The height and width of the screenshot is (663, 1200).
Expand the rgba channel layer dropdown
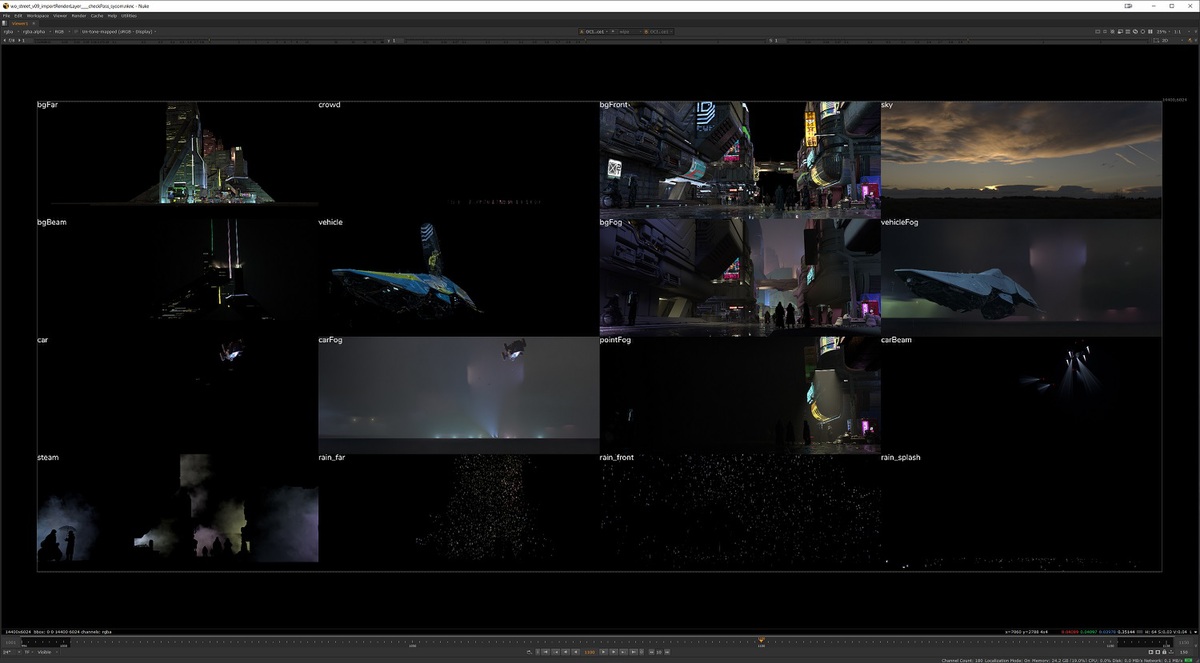tap(10, 31)
